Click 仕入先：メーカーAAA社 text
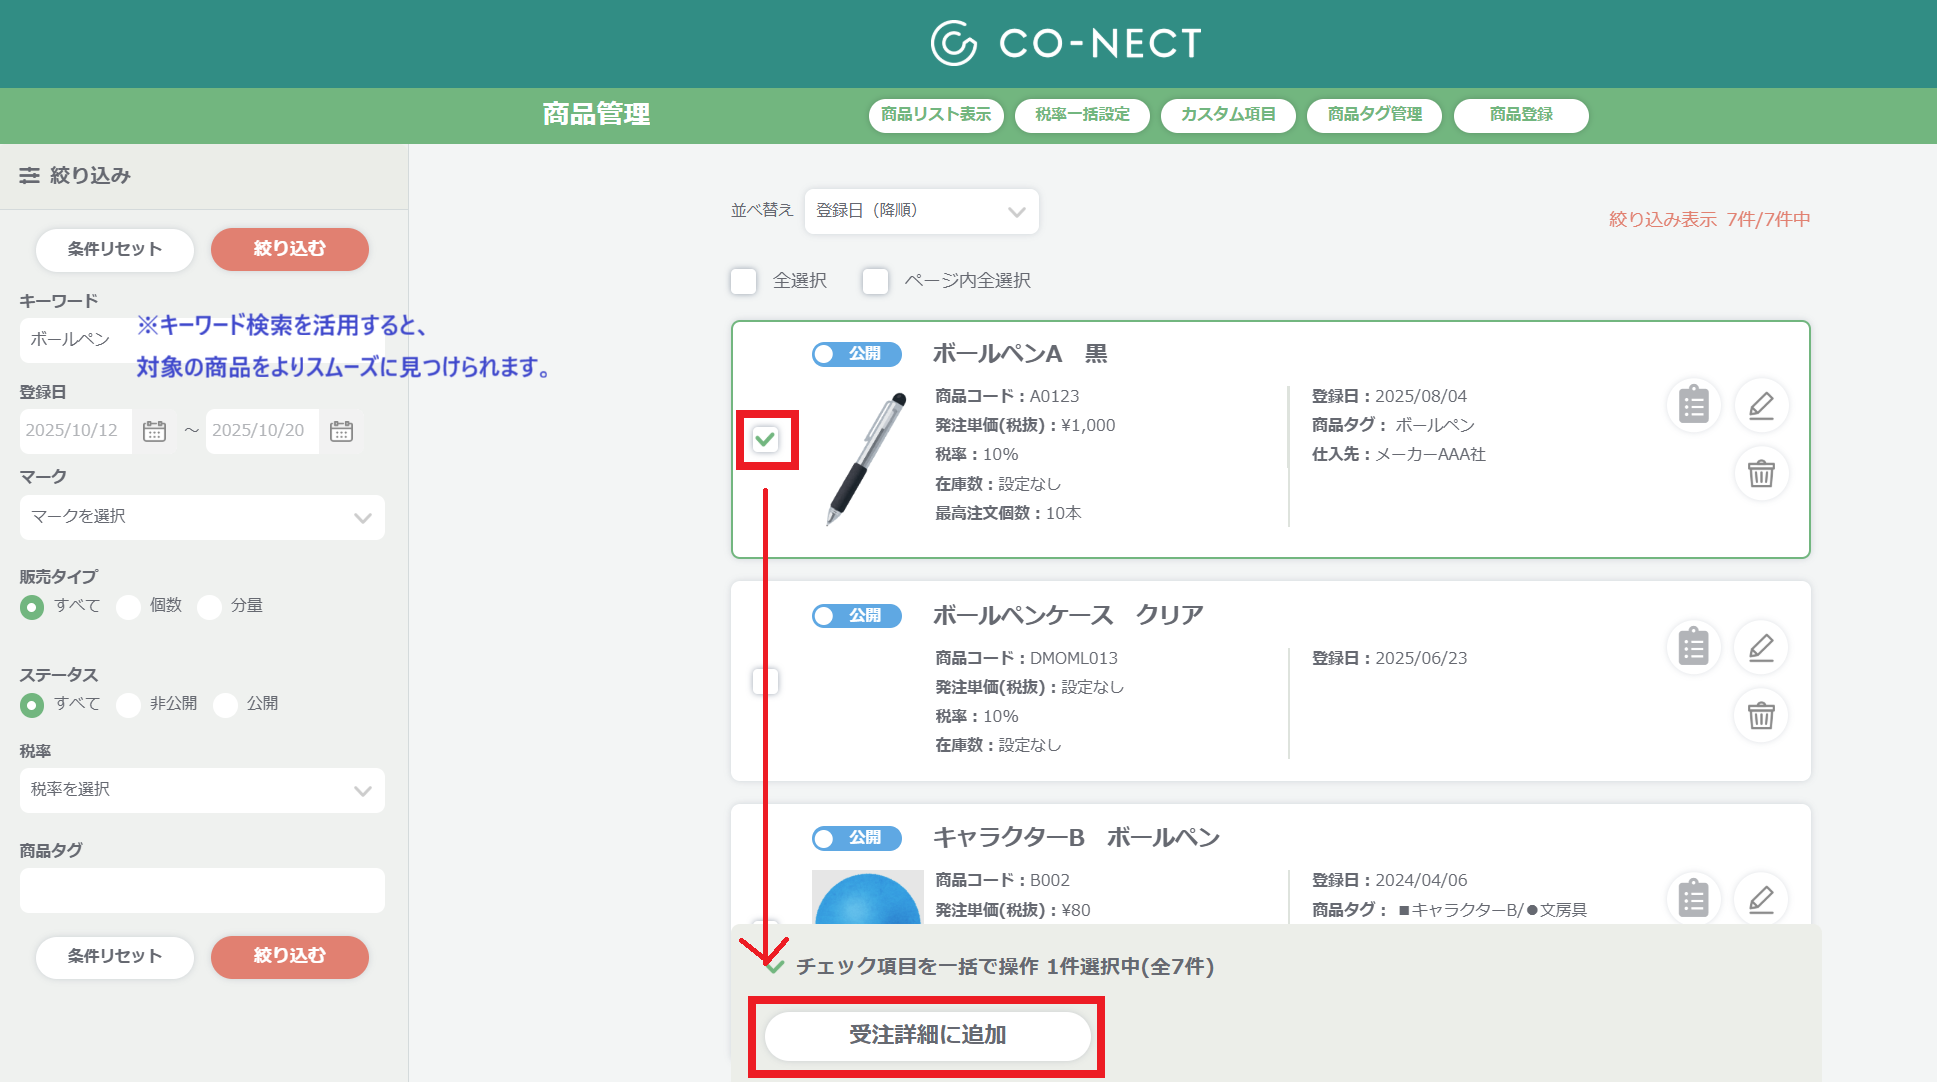Image resolution: width=1937 pixels, height=1082 pixels. point(1398,454)
